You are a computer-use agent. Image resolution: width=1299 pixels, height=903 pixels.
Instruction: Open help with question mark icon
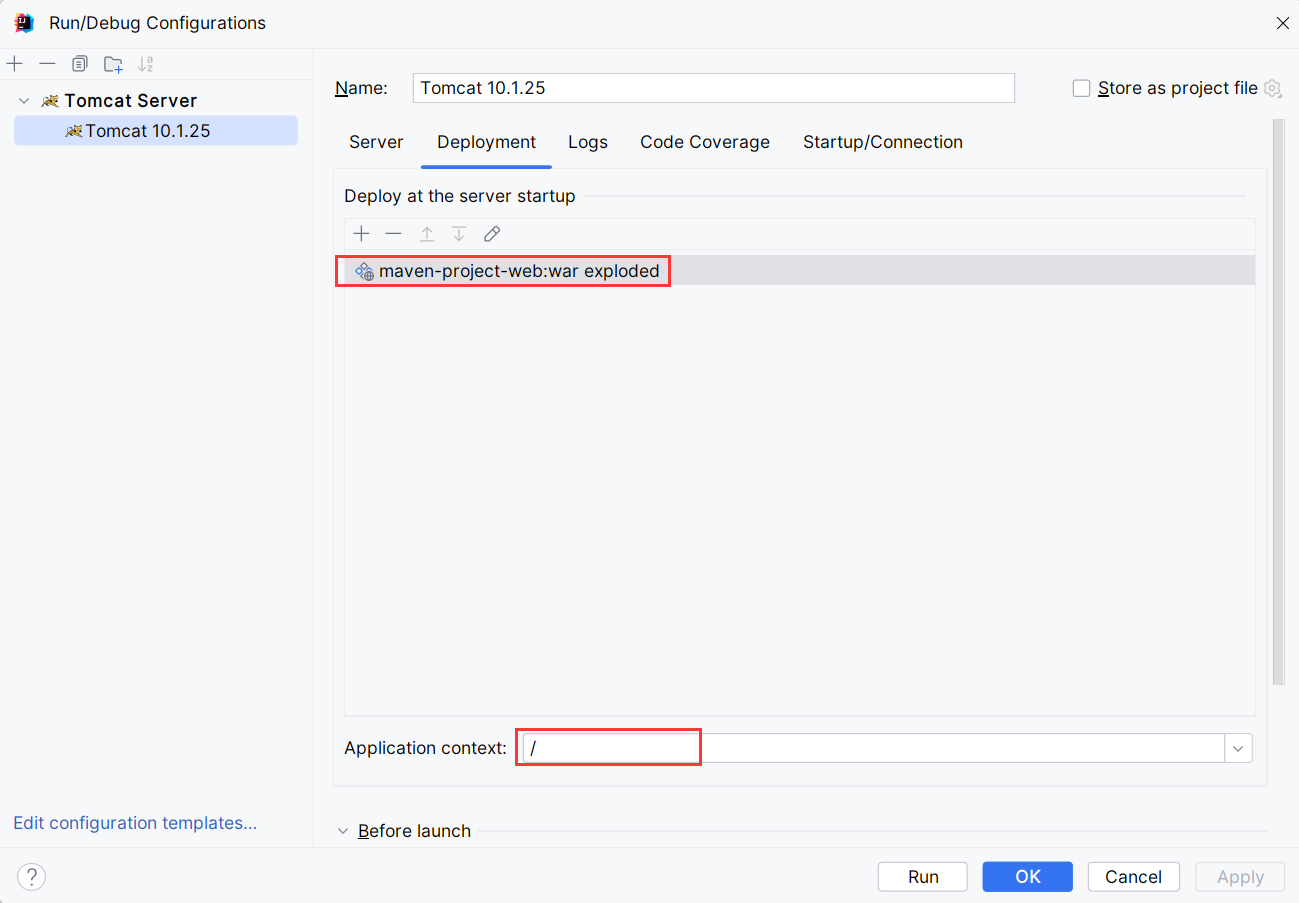pyautogui.click(x=32, y=877)
